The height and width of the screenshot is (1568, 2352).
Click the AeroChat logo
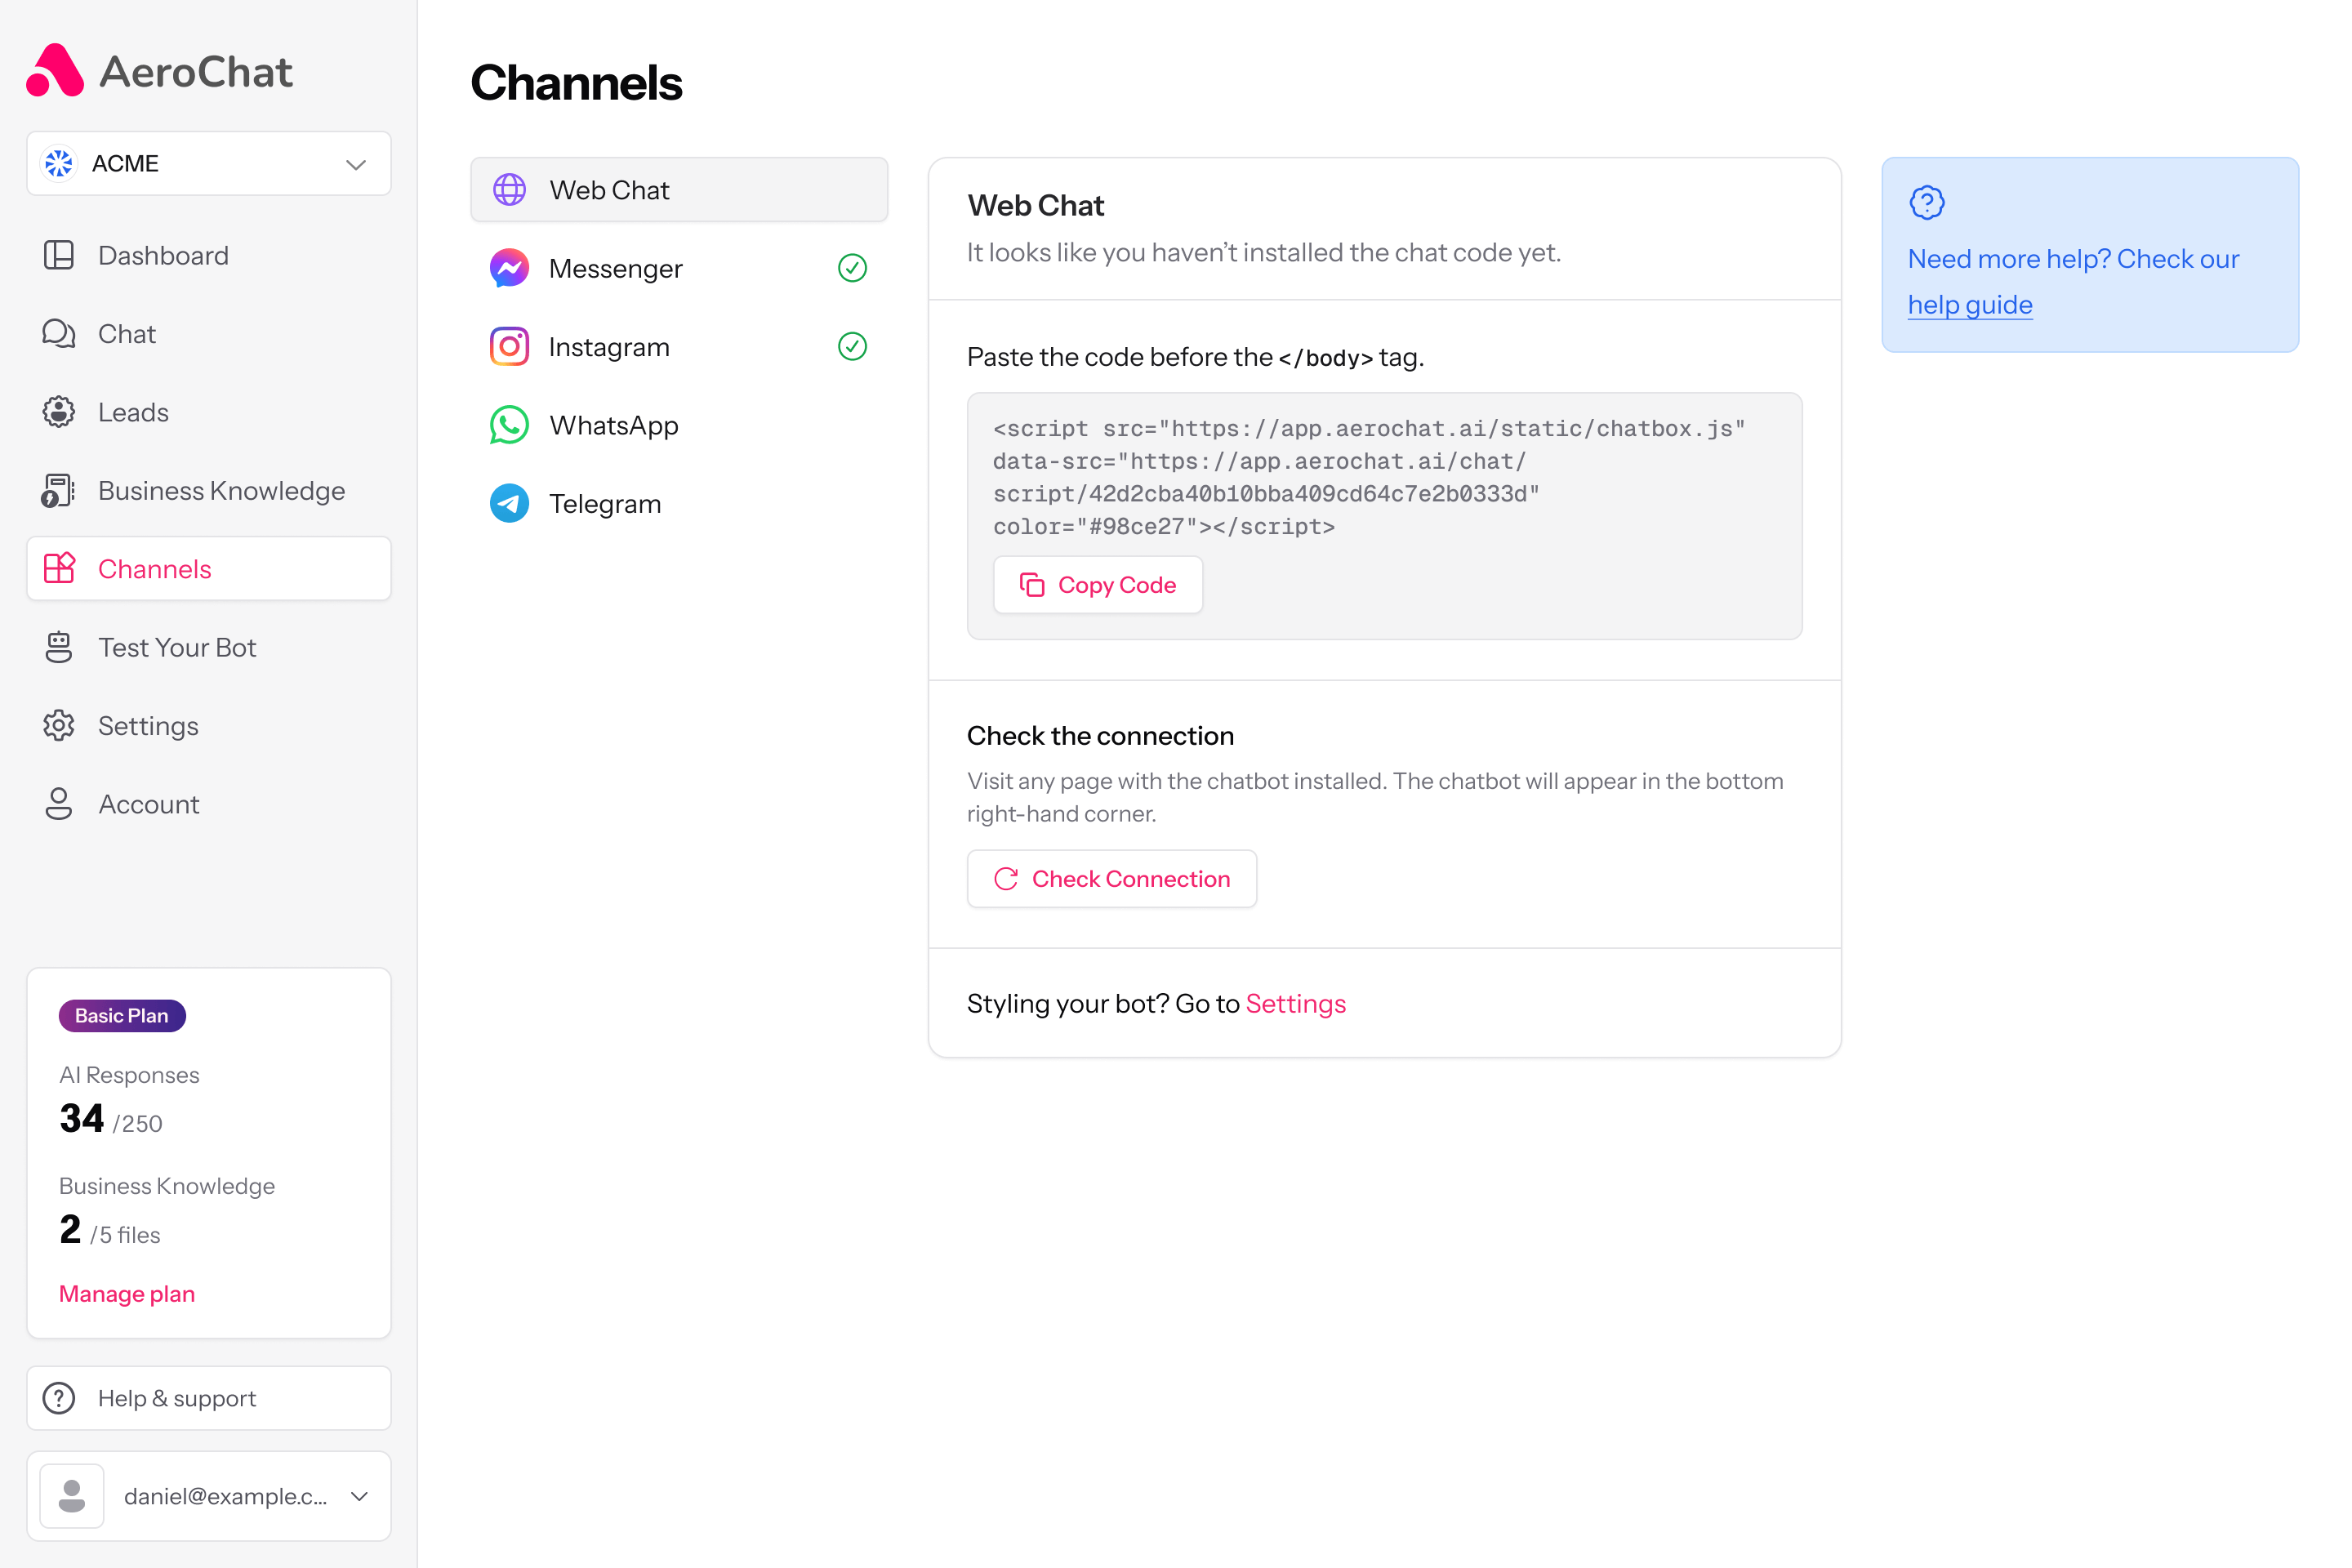(160, 70)
